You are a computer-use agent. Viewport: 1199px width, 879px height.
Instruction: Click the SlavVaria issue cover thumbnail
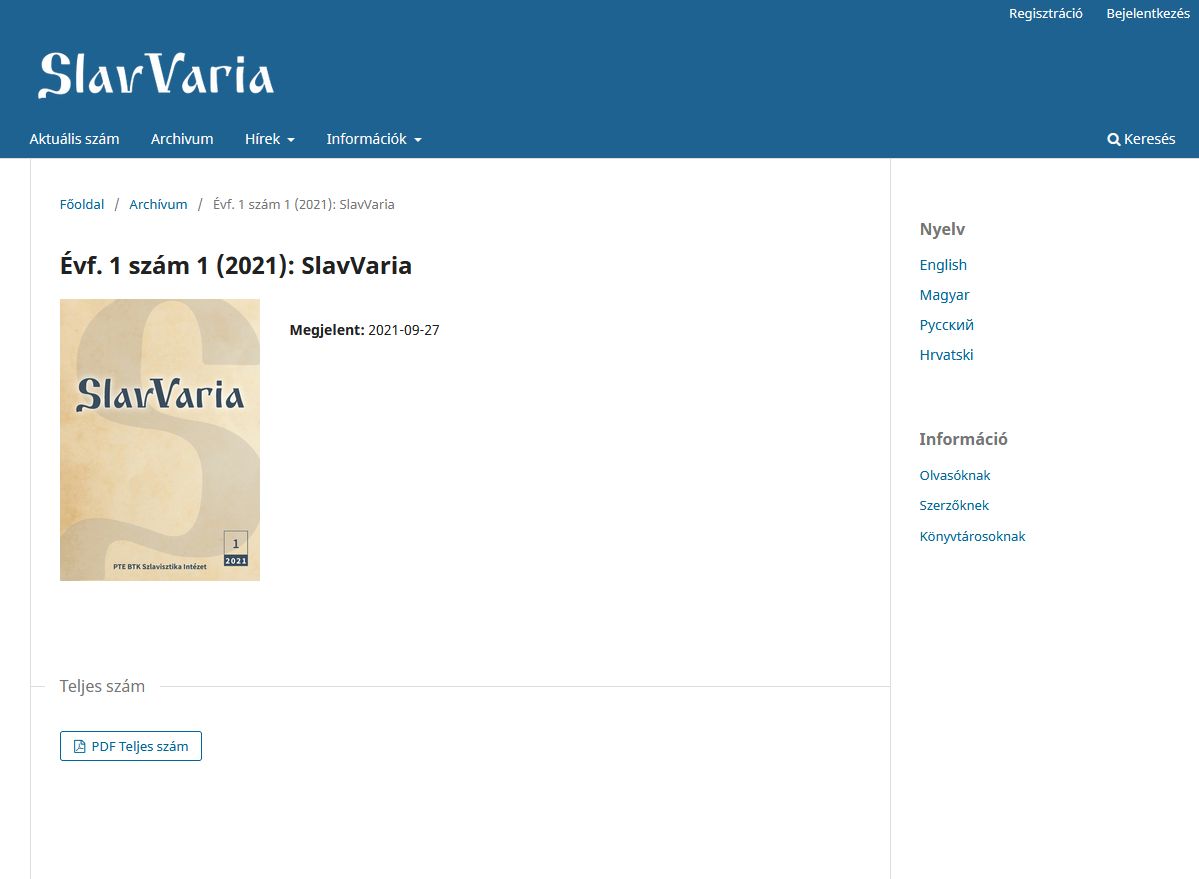160,440
